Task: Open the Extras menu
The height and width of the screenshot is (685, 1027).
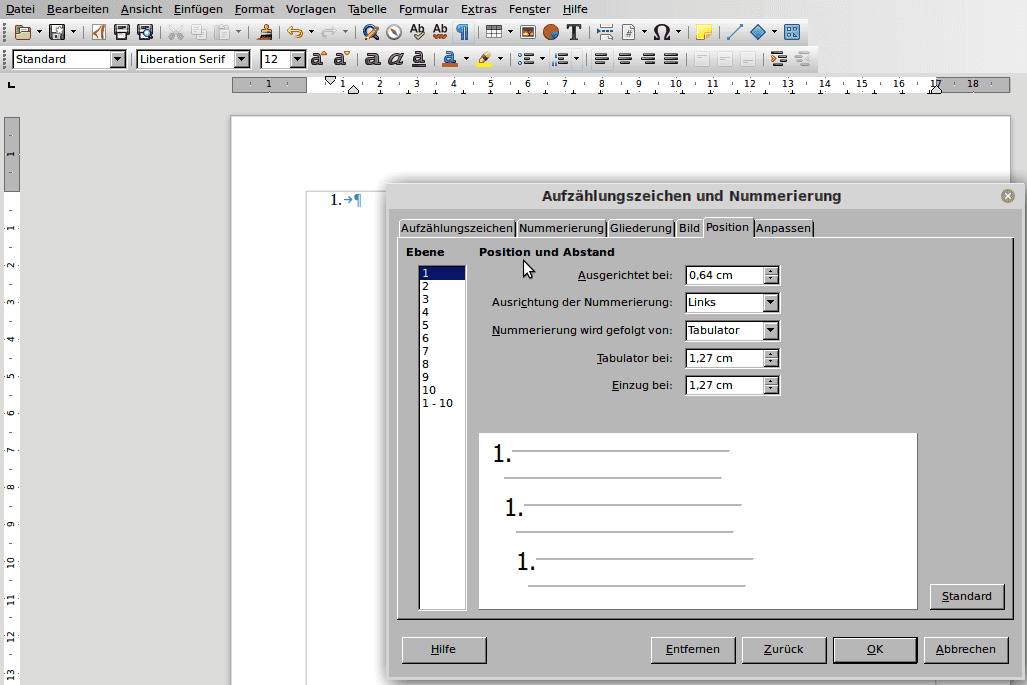Action: click(x=478, y=9)
